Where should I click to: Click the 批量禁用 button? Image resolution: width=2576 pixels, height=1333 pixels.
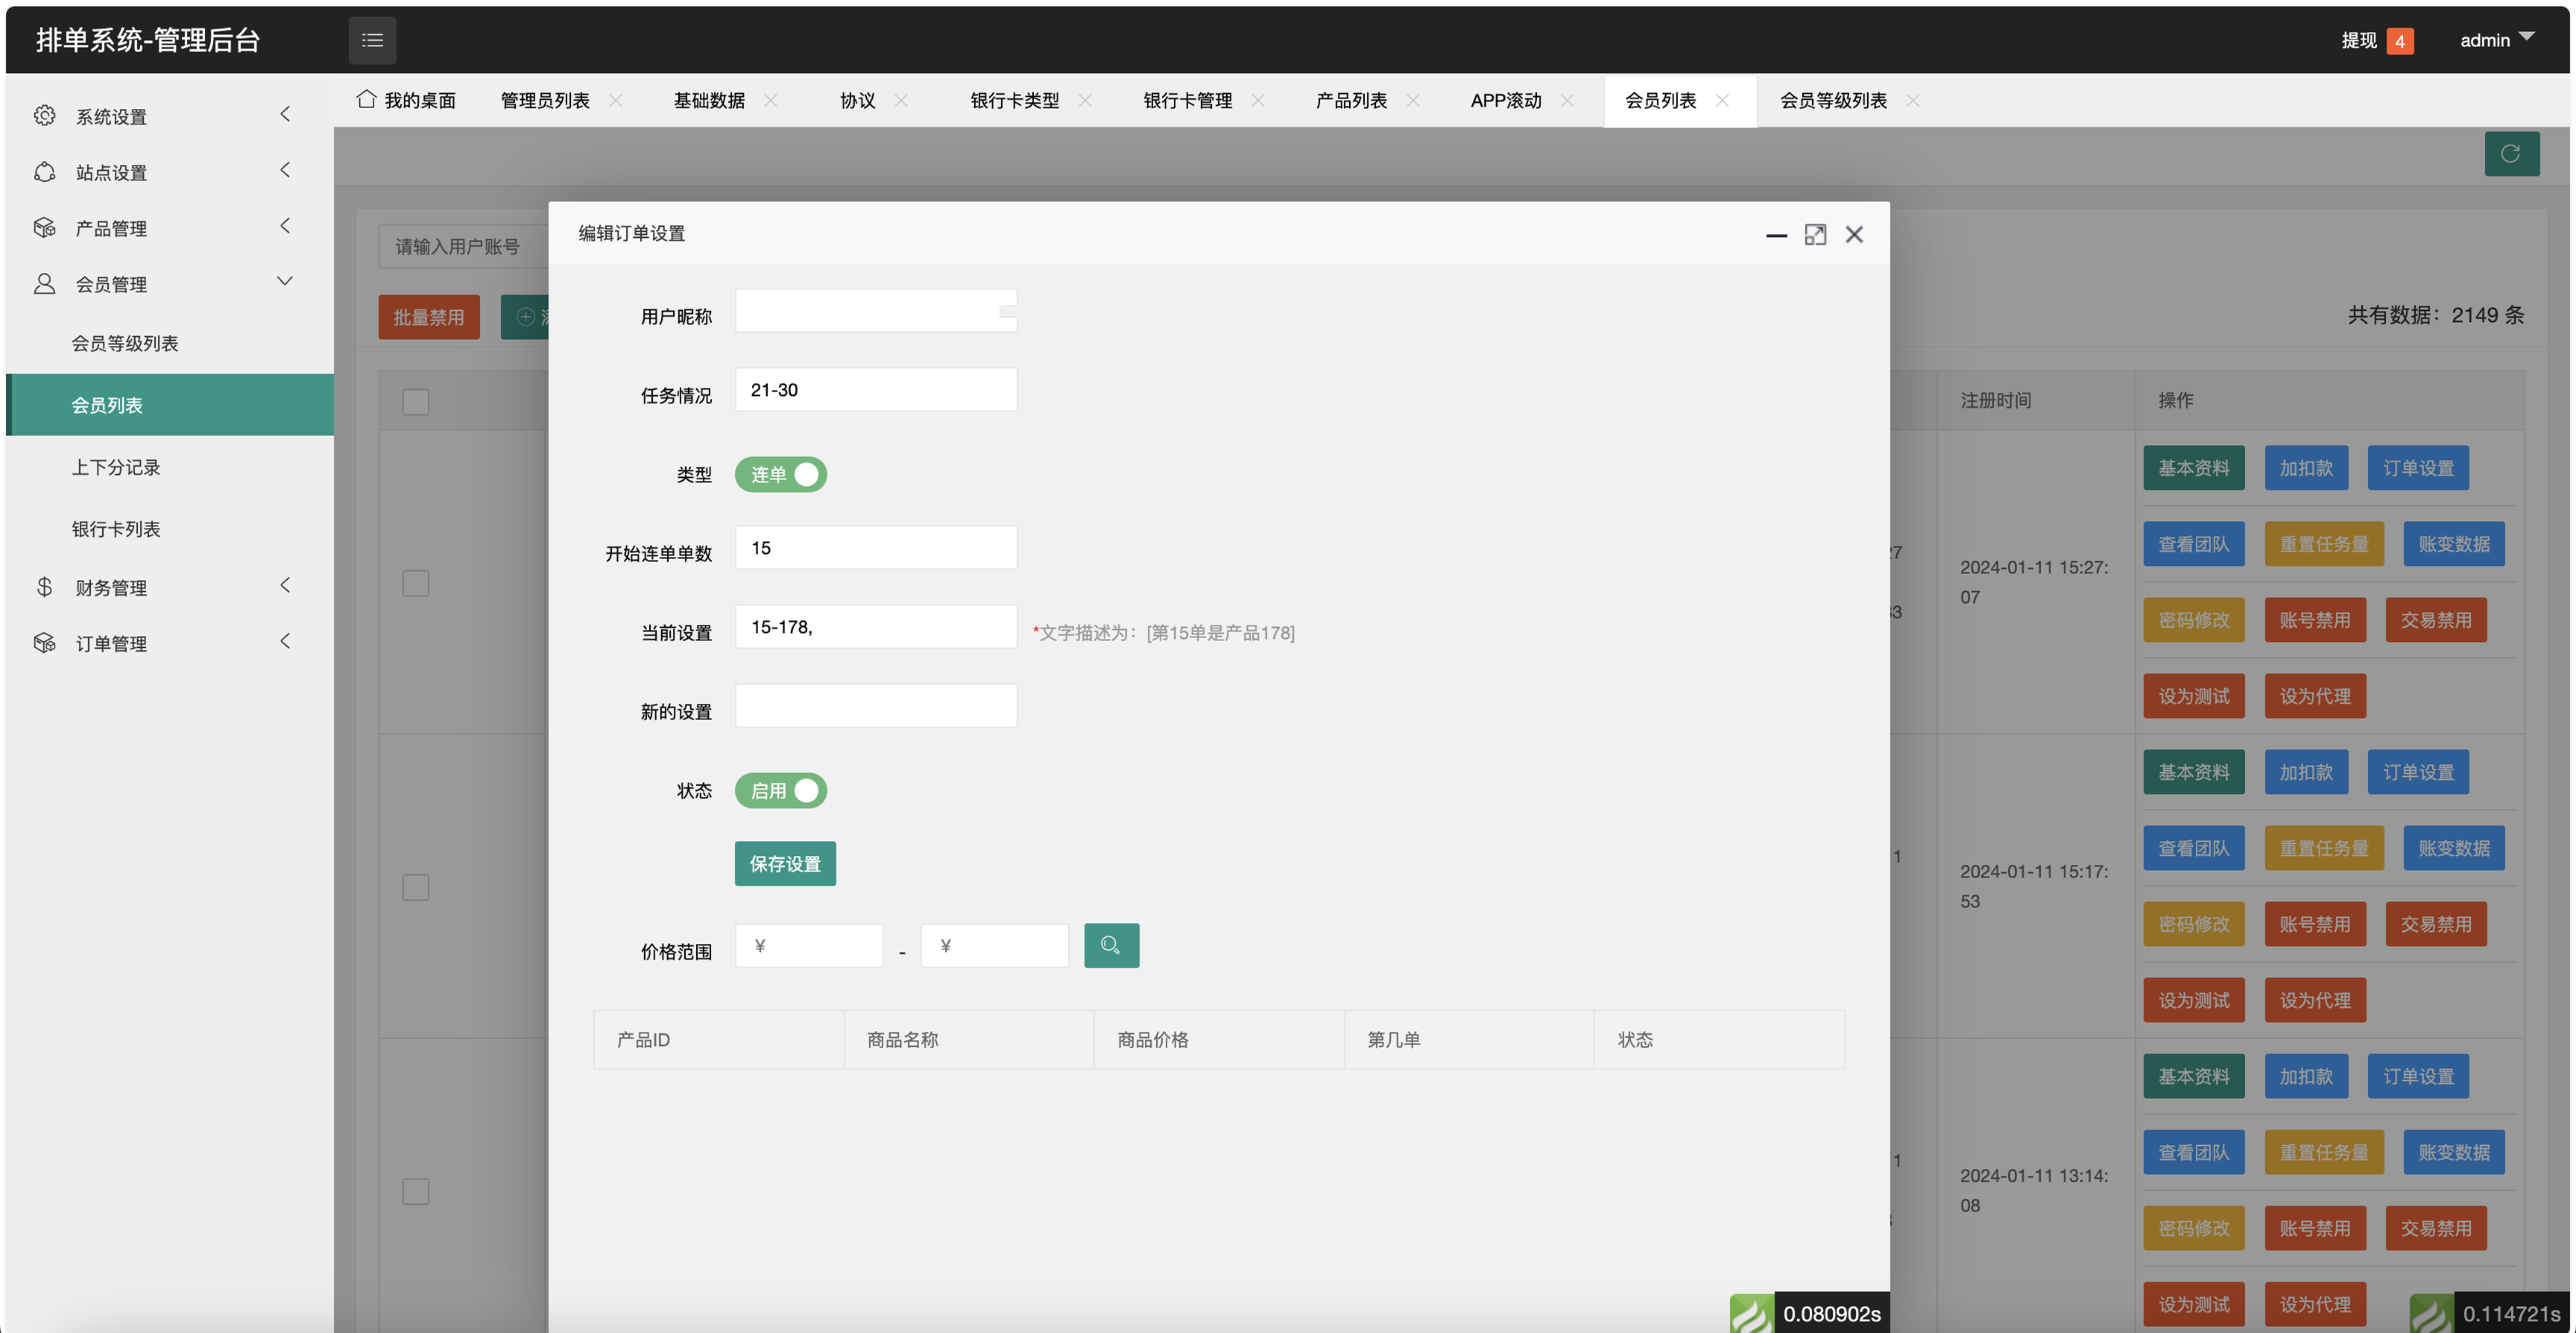pyautogui.click(x=428, y=317)
